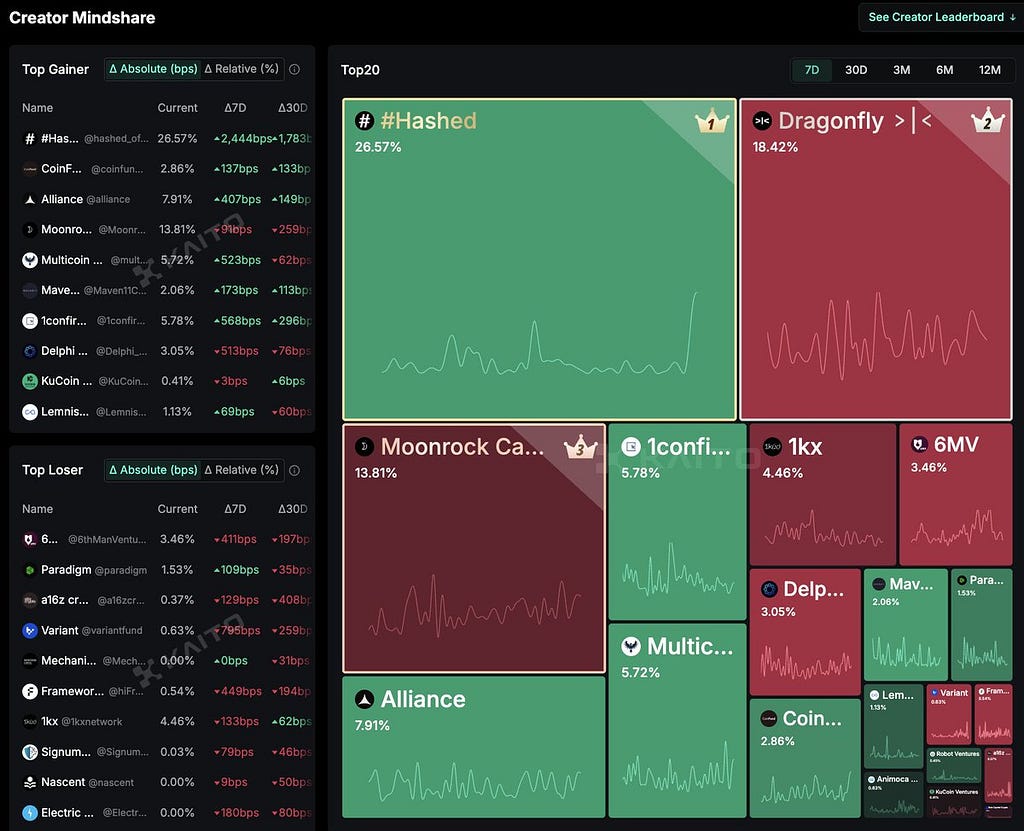Click the Dragonfly logo on treemap tile
This screenshot has width=1024, height=831.
tap(762, 121)
